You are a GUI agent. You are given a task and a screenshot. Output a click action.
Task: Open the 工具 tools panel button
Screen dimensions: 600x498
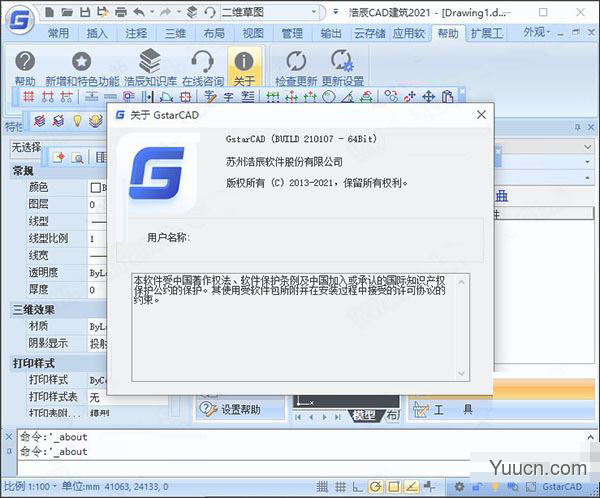(x=502, y=410)
